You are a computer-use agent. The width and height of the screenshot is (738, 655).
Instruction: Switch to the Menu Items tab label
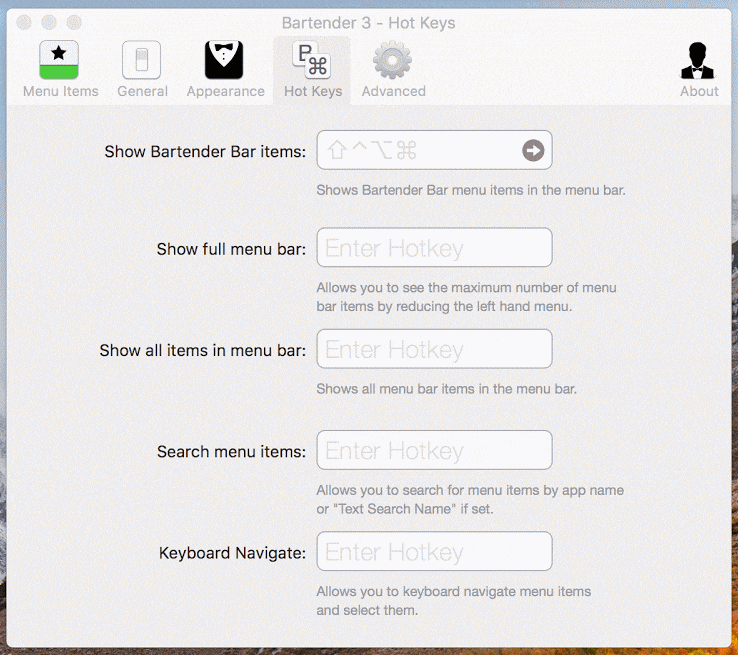(61, 91)
